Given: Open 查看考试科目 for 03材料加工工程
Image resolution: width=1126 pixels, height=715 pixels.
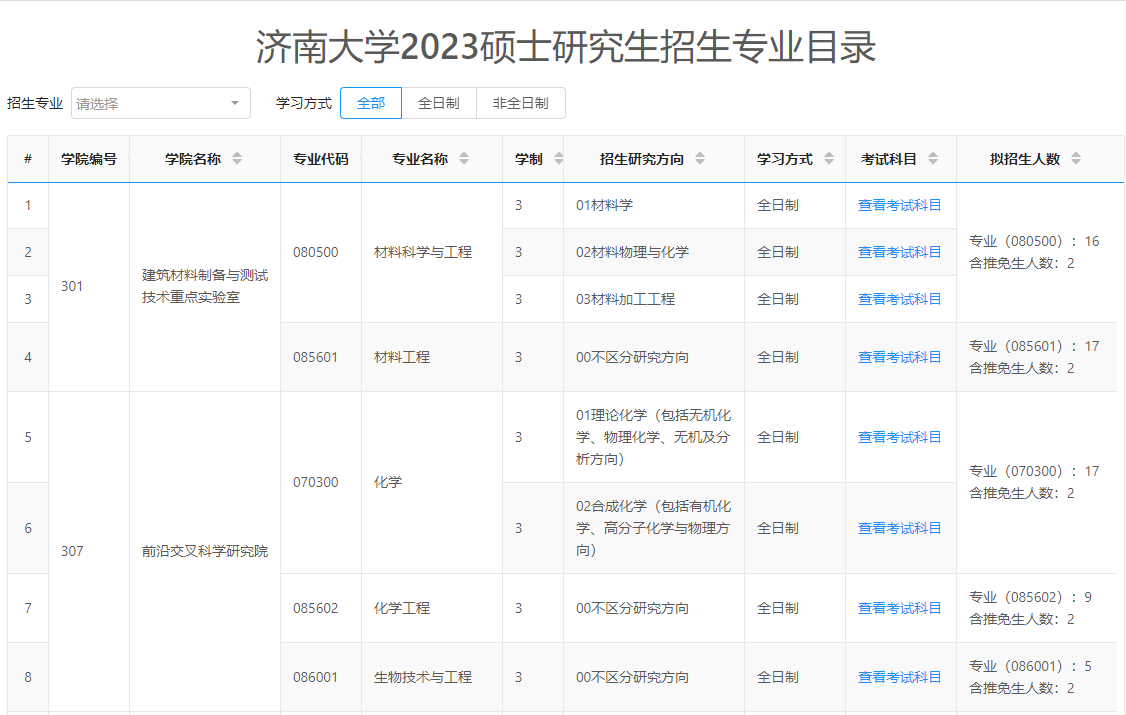Looking at the screenshot, I should pyautogui.click(x=899, y=299).
